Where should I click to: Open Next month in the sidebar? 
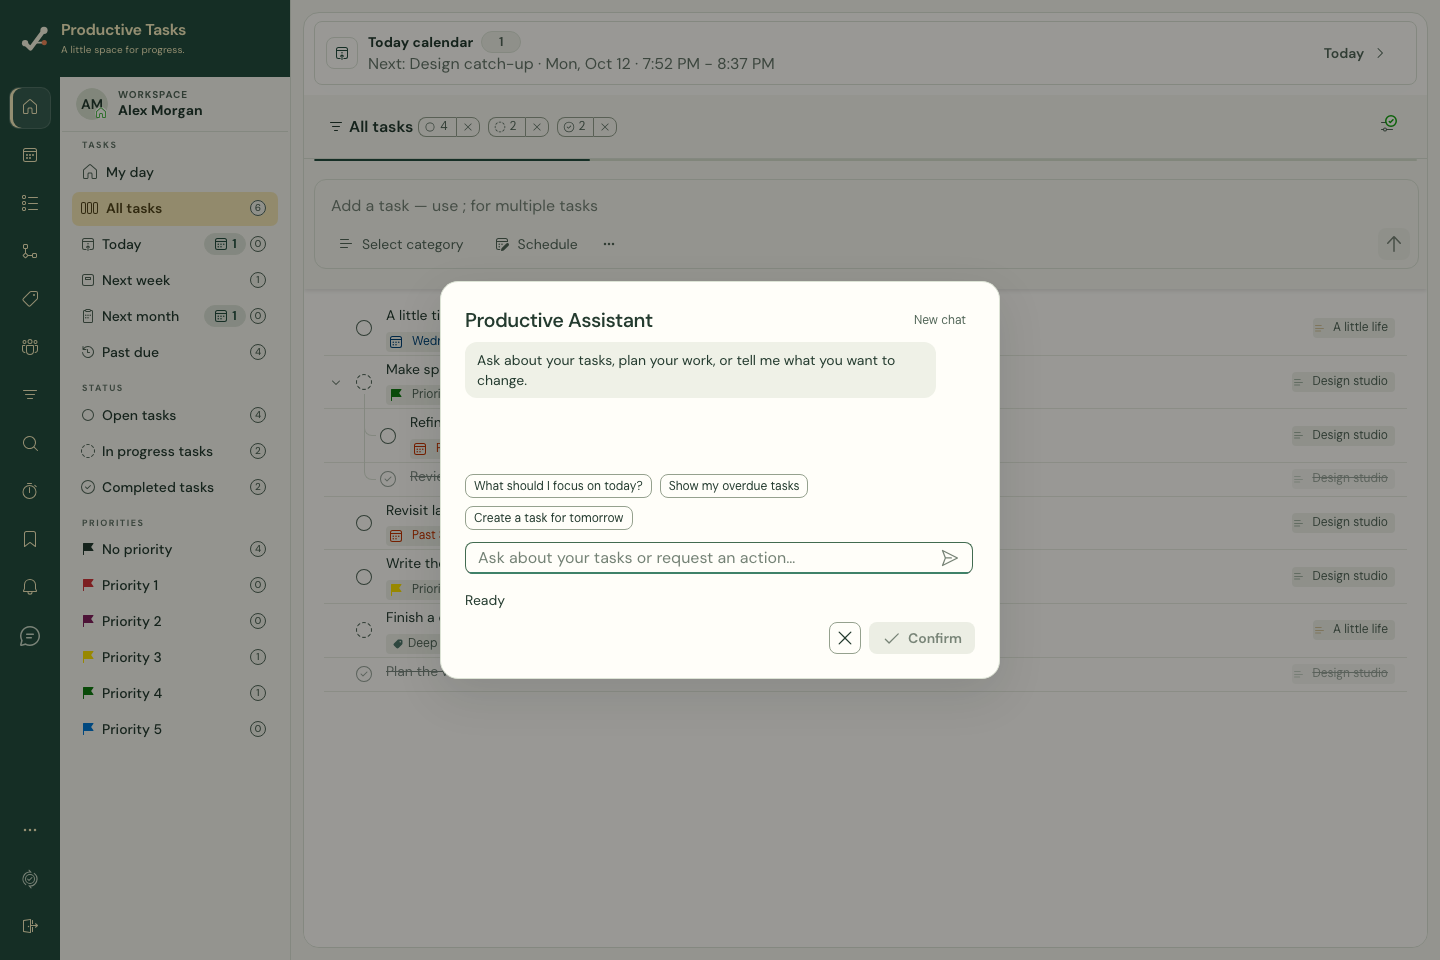point(175,316)
